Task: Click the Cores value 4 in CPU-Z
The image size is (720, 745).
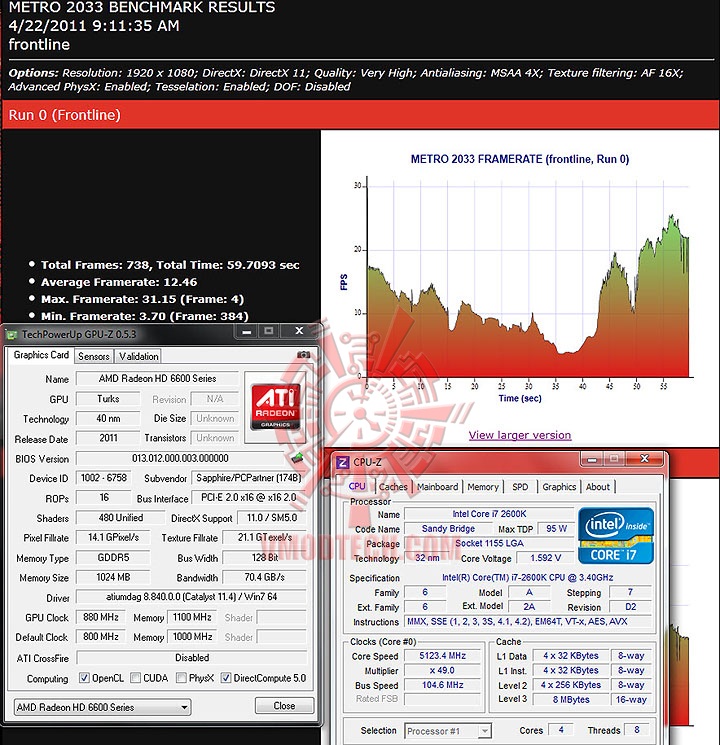Action: tap(561, 730)
